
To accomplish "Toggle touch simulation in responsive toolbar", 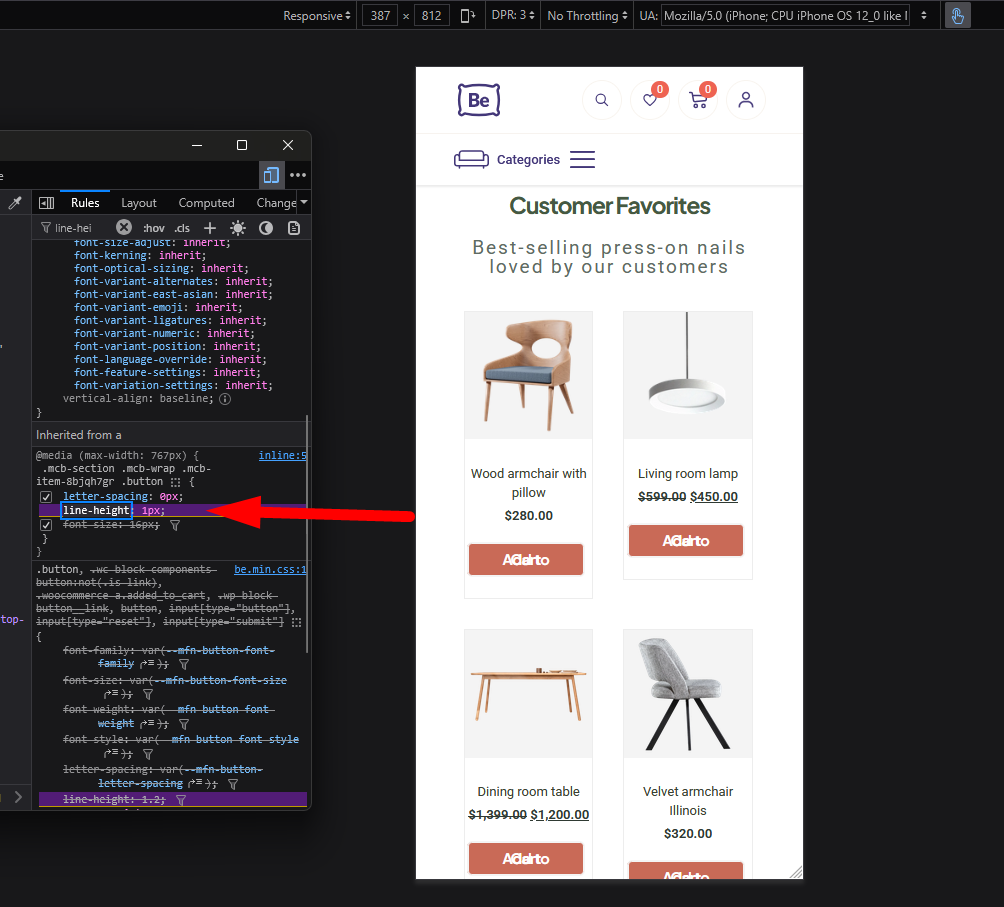I will point(957,16).
